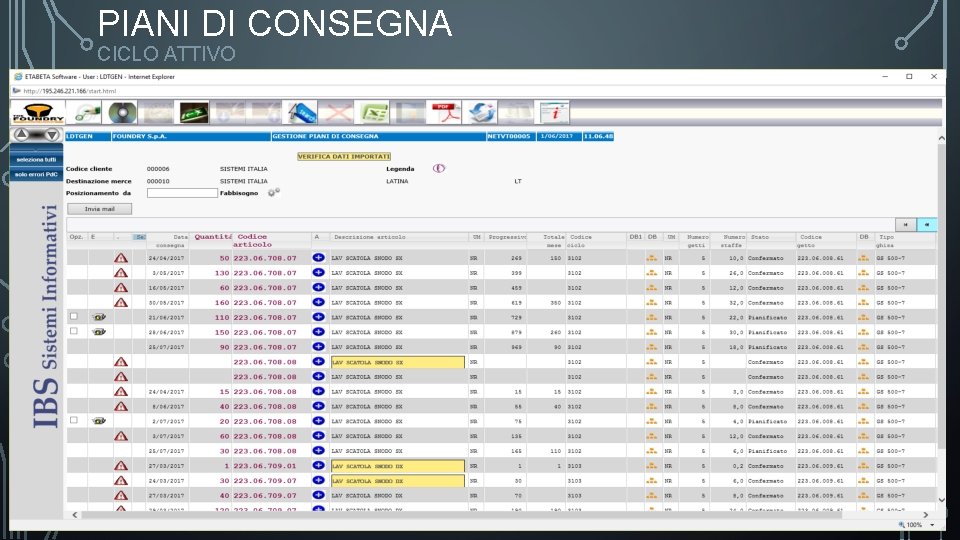The width and height of the screenshot is (960, 540).
Task: Click 'VERIFICA DATI IMPORTATI' button
Action: click(x=344, y=156)
